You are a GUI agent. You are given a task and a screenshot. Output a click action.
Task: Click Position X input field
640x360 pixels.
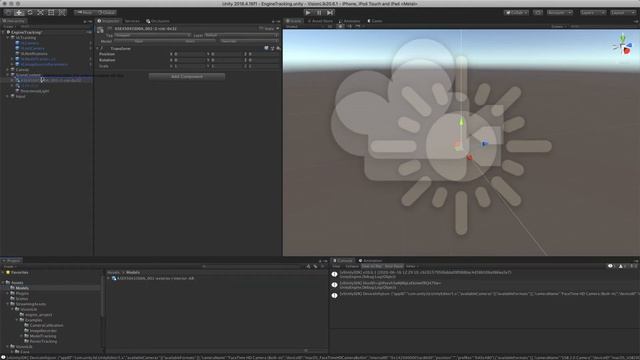189,54
